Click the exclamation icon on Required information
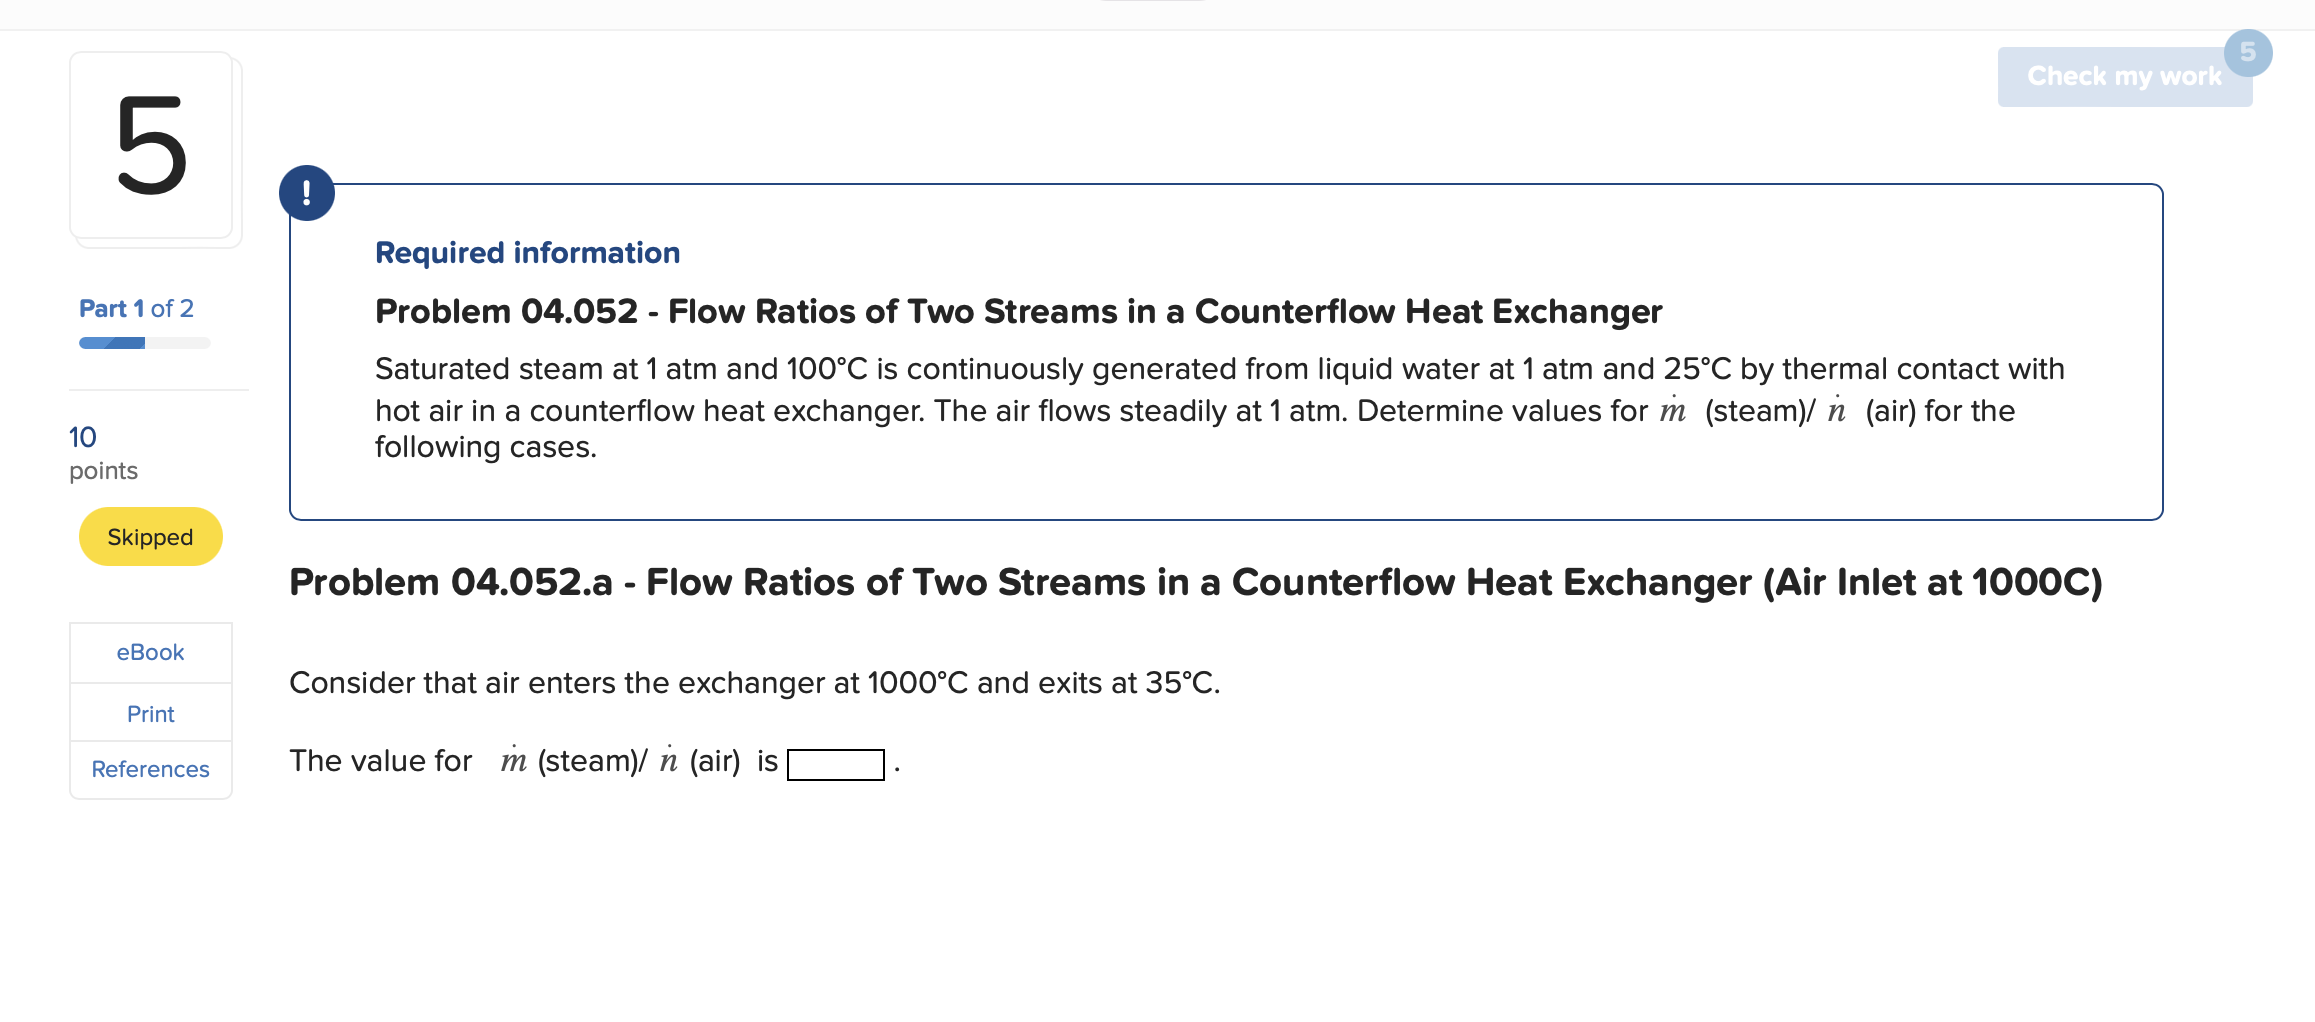 307,193
